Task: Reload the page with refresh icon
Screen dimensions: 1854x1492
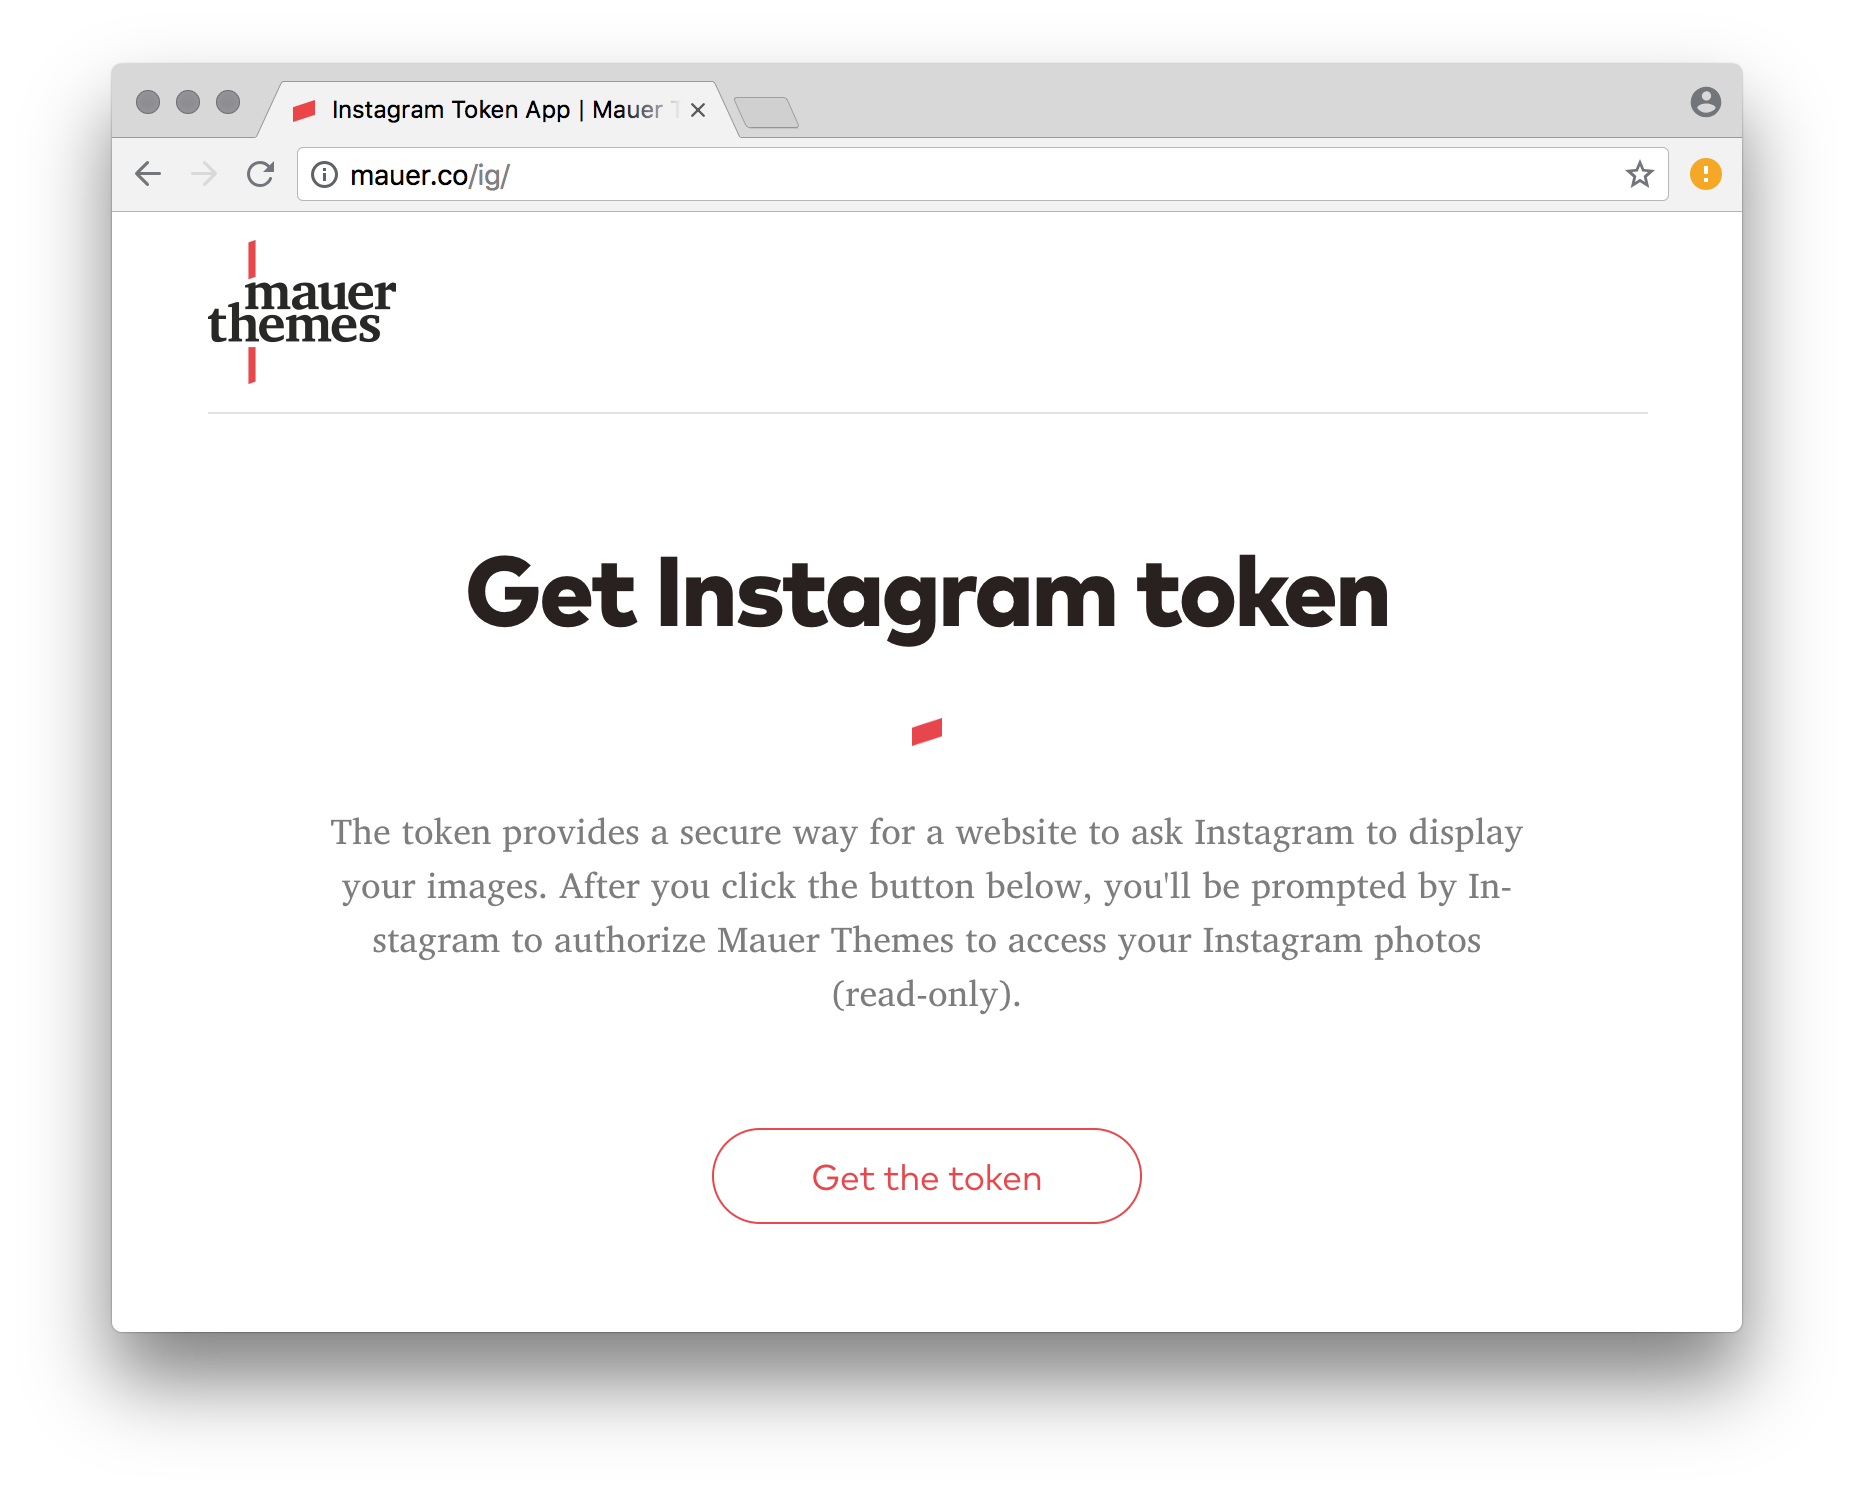Action: 261,174
